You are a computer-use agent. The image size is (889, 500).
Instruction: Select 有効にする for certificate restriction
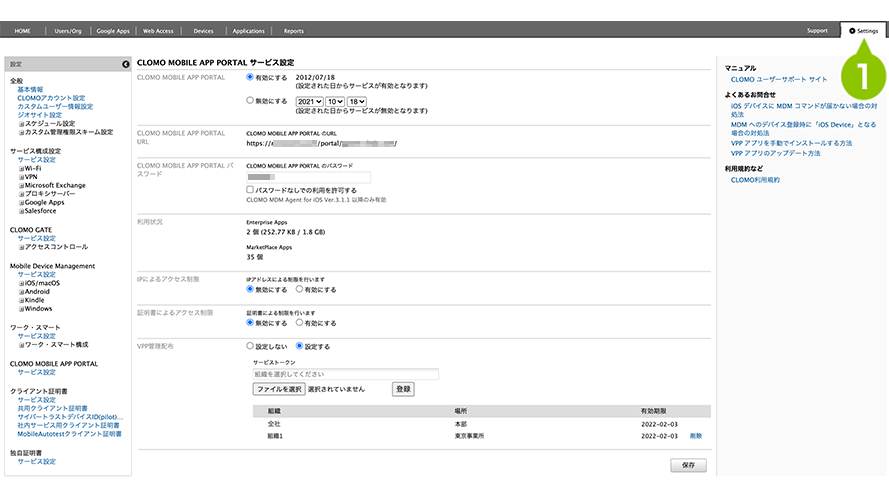[299, 323]
